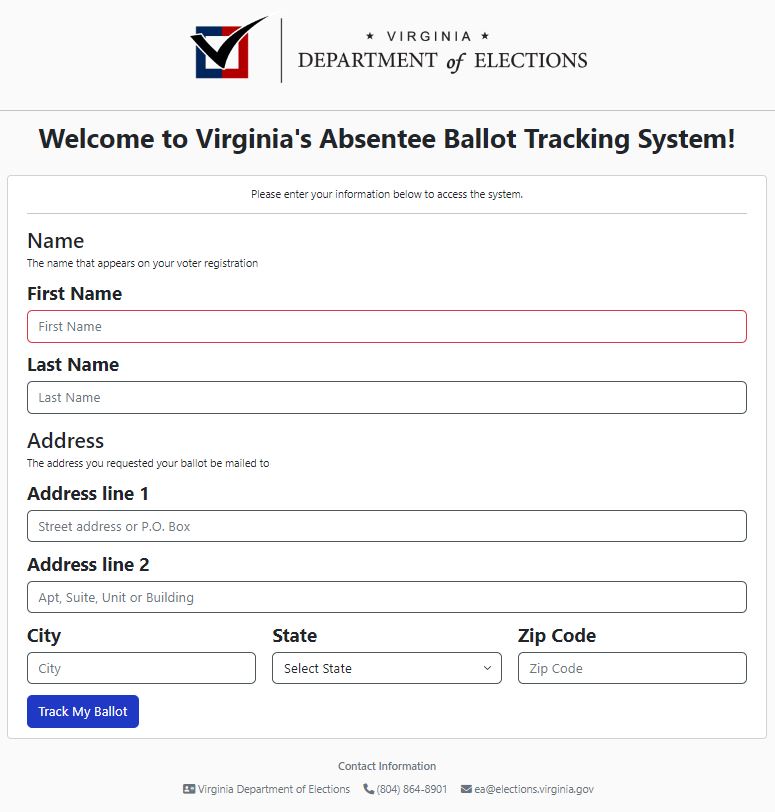Click the (804) 864-8901 phone number
This screenshot has height=812, width=775.
[412, 789]
